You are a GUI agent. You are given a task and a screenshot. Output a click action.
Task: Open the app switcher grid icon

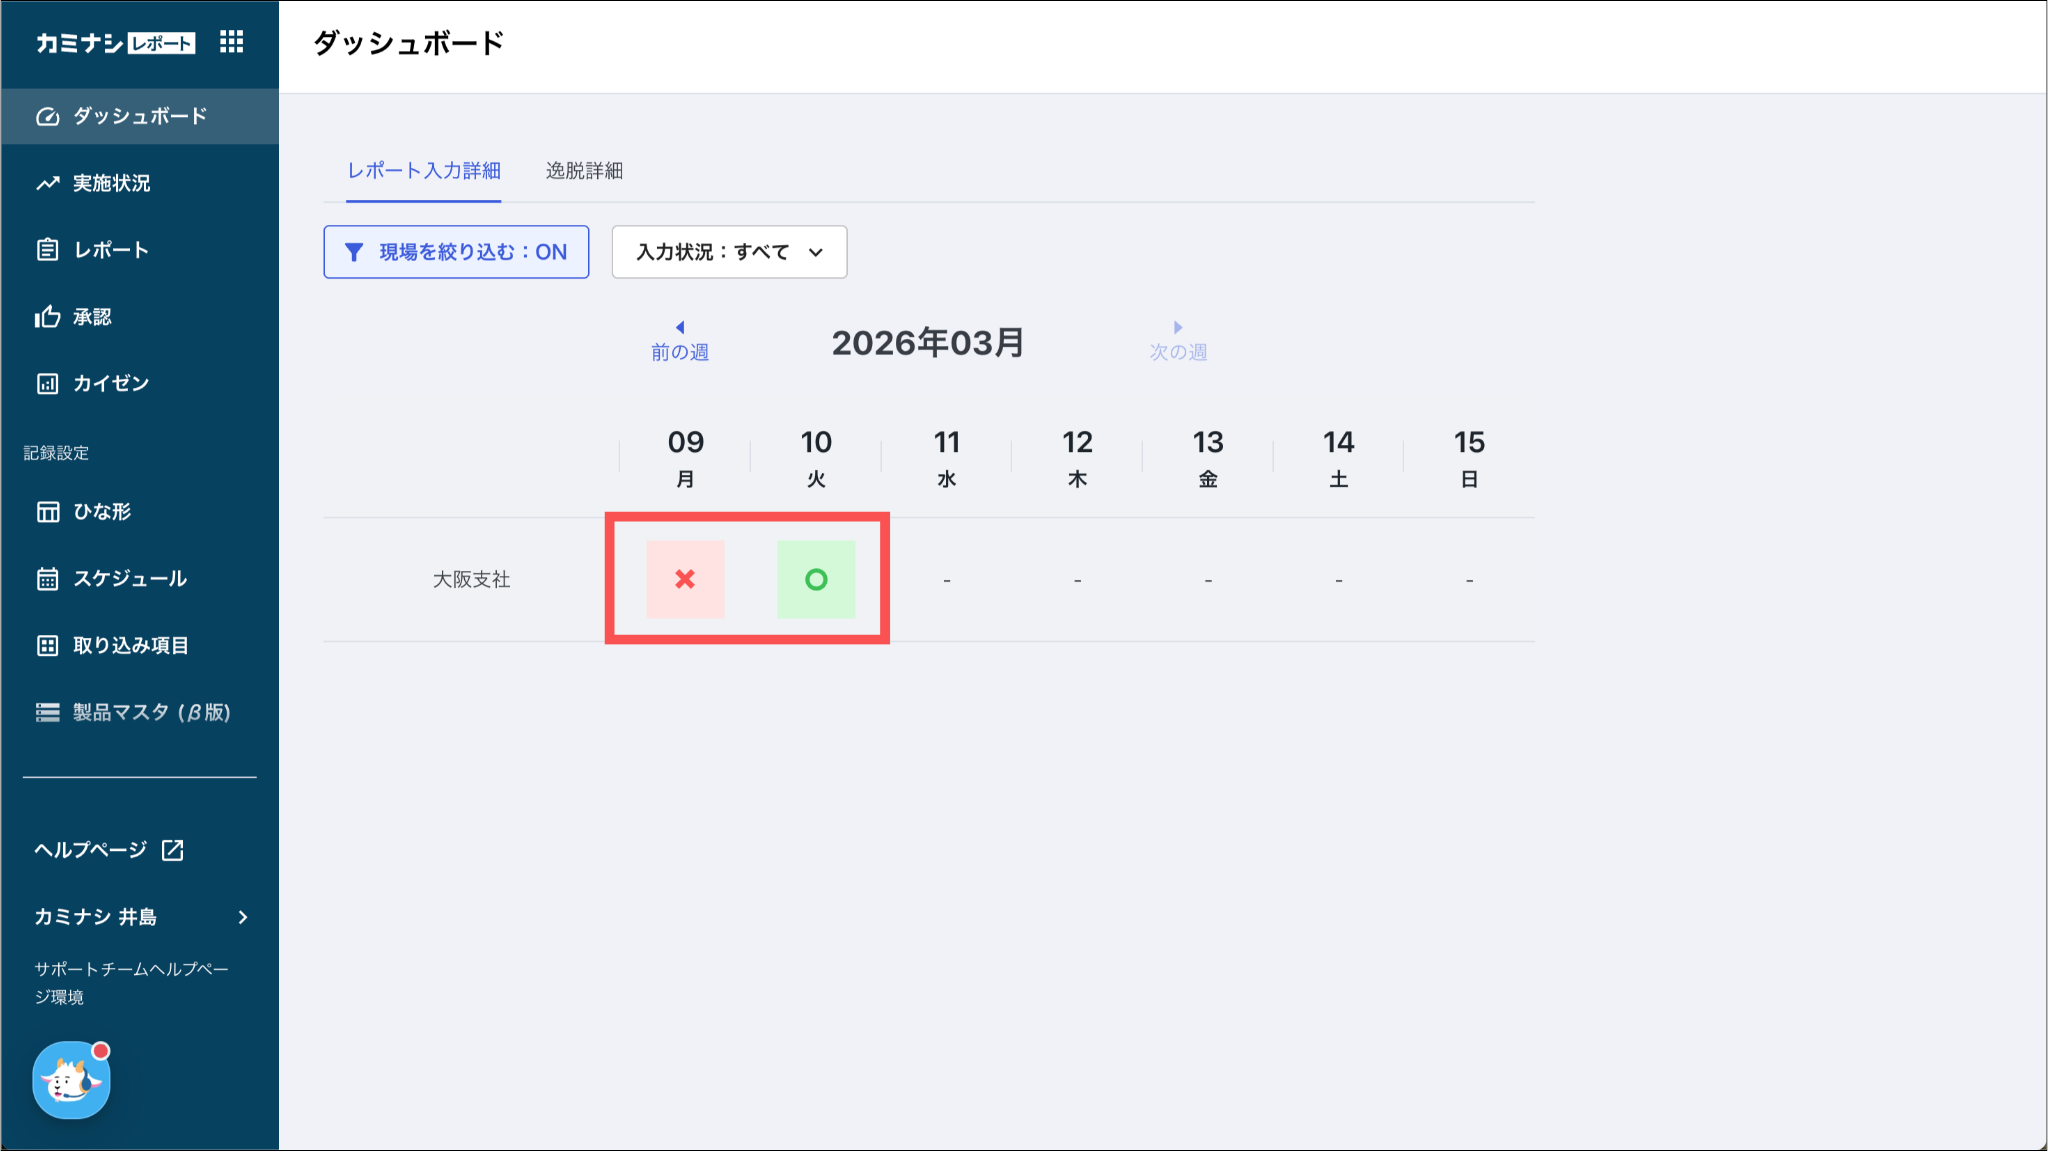[231, 42]
